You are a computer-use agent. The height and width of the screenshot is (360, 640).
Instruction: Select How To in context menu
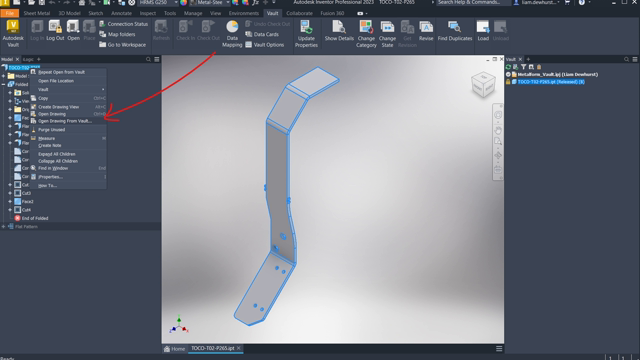coord(68,186)
